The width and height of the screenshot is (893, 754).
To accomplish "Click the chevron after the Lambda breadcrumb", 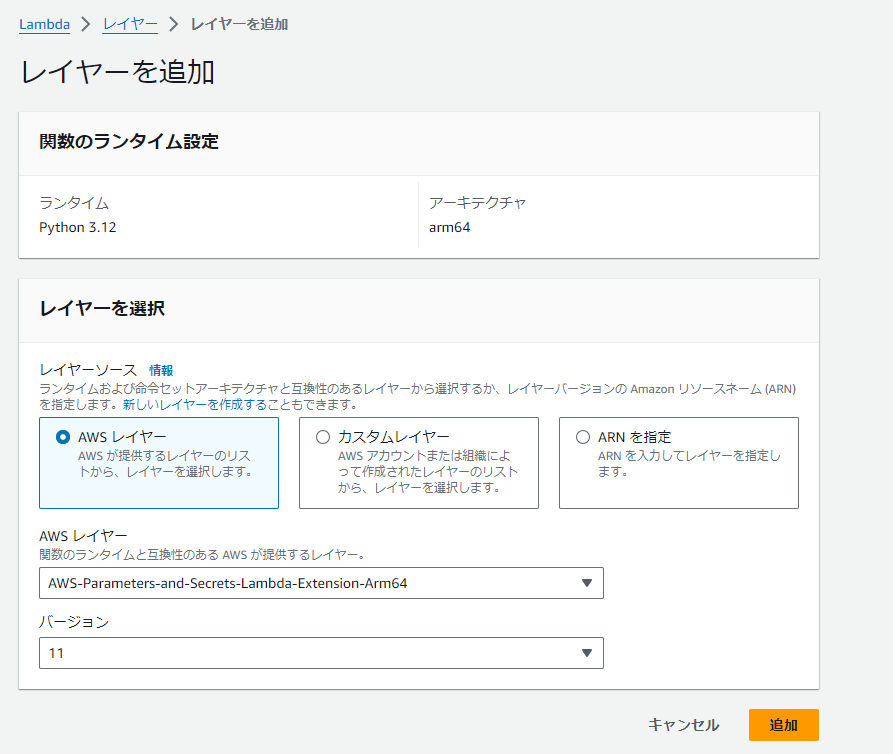I will (86, 24).
